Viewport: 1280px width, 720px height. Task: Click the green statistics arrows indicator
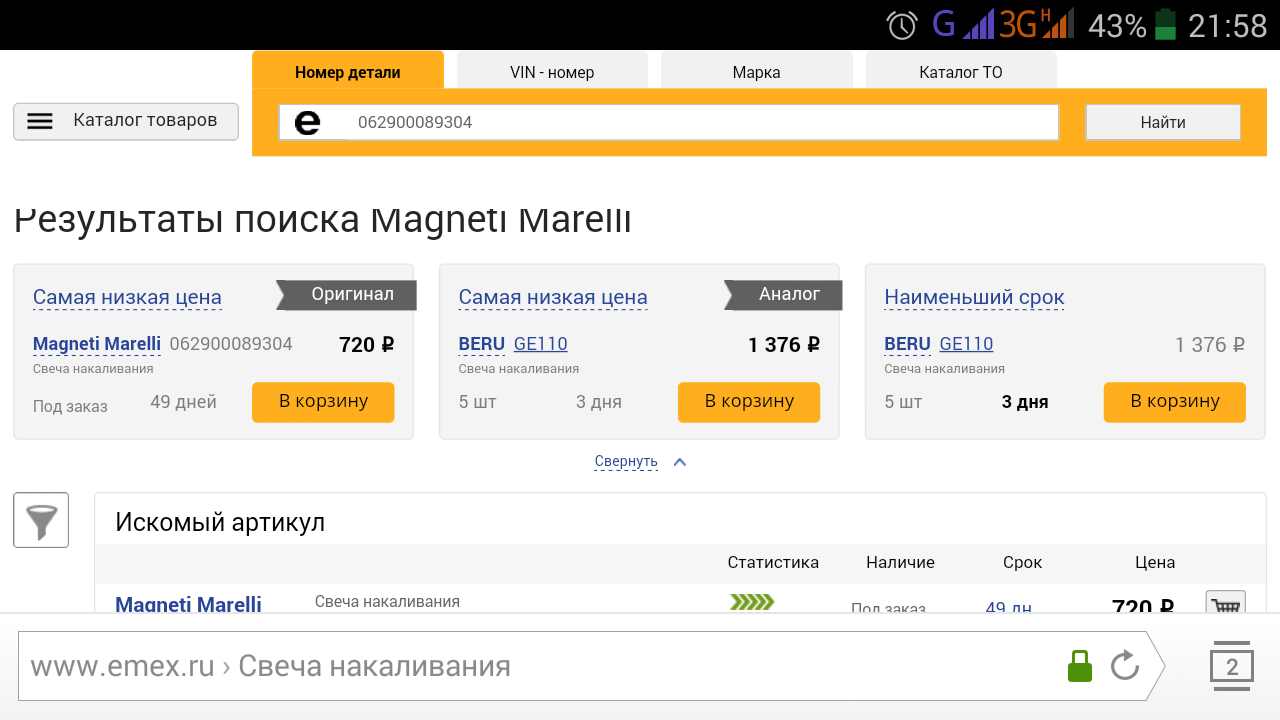click(x=752, y=602)
